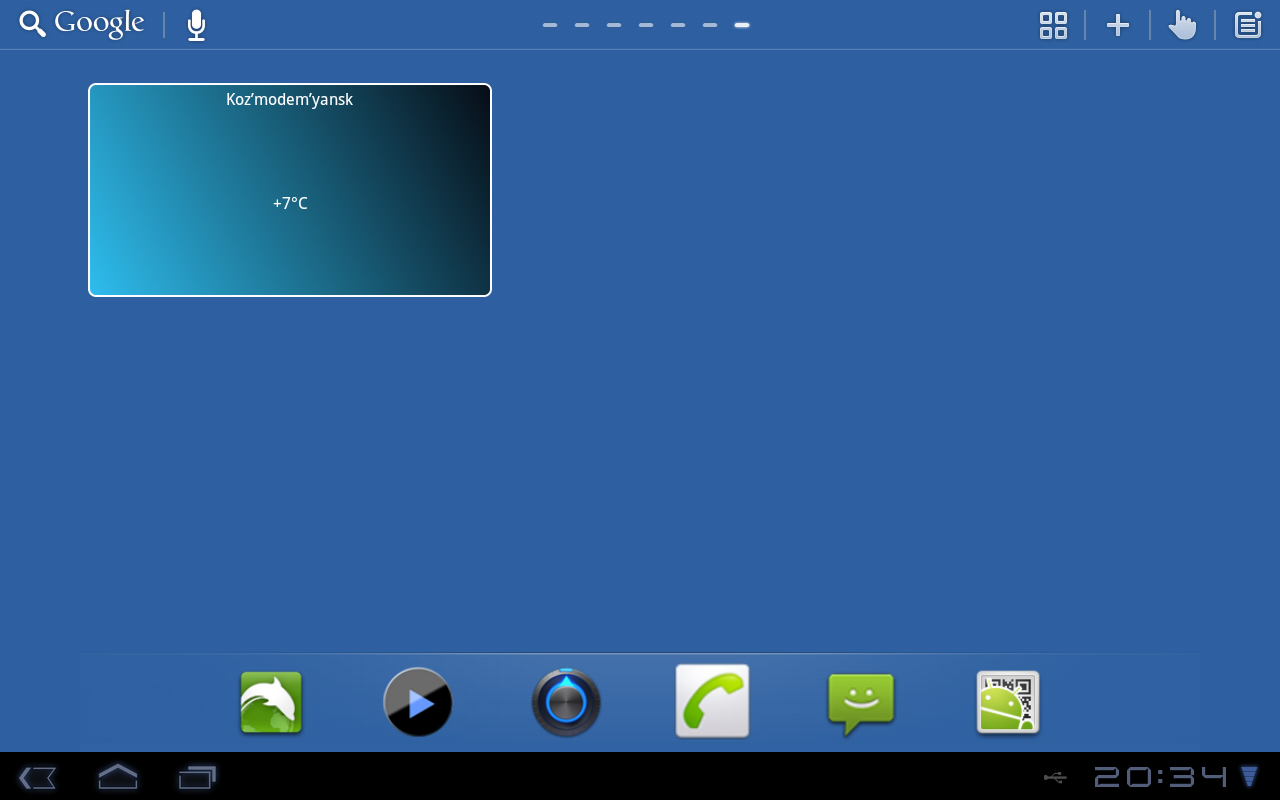Launch the green Phone dialer app
The width and height of the screenshot is (1280, 800).
(x=712, y=701)
